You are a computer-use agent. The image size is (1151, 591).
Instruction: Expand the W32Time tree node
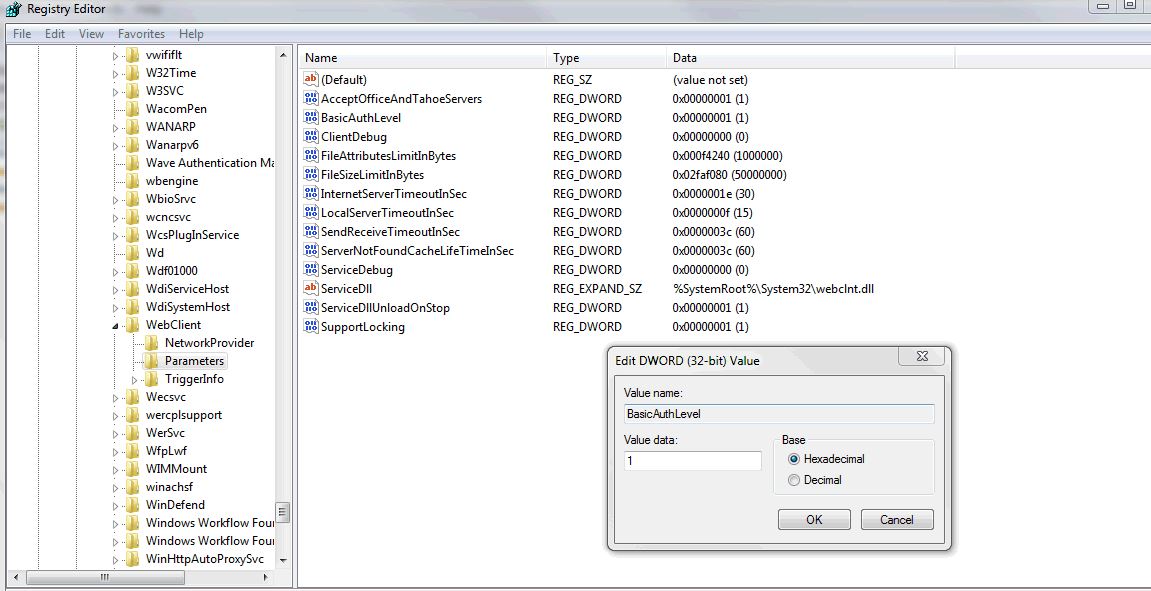(115, 73)
